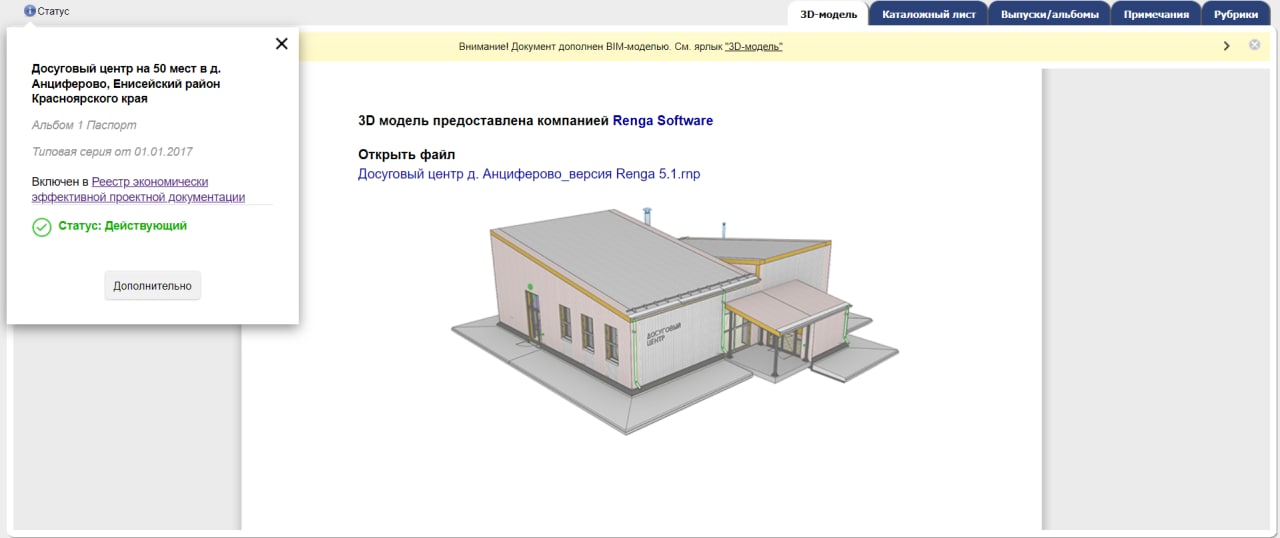Click the 3D building model image
The image size is (1280, 538).
(x=673, y=318)
